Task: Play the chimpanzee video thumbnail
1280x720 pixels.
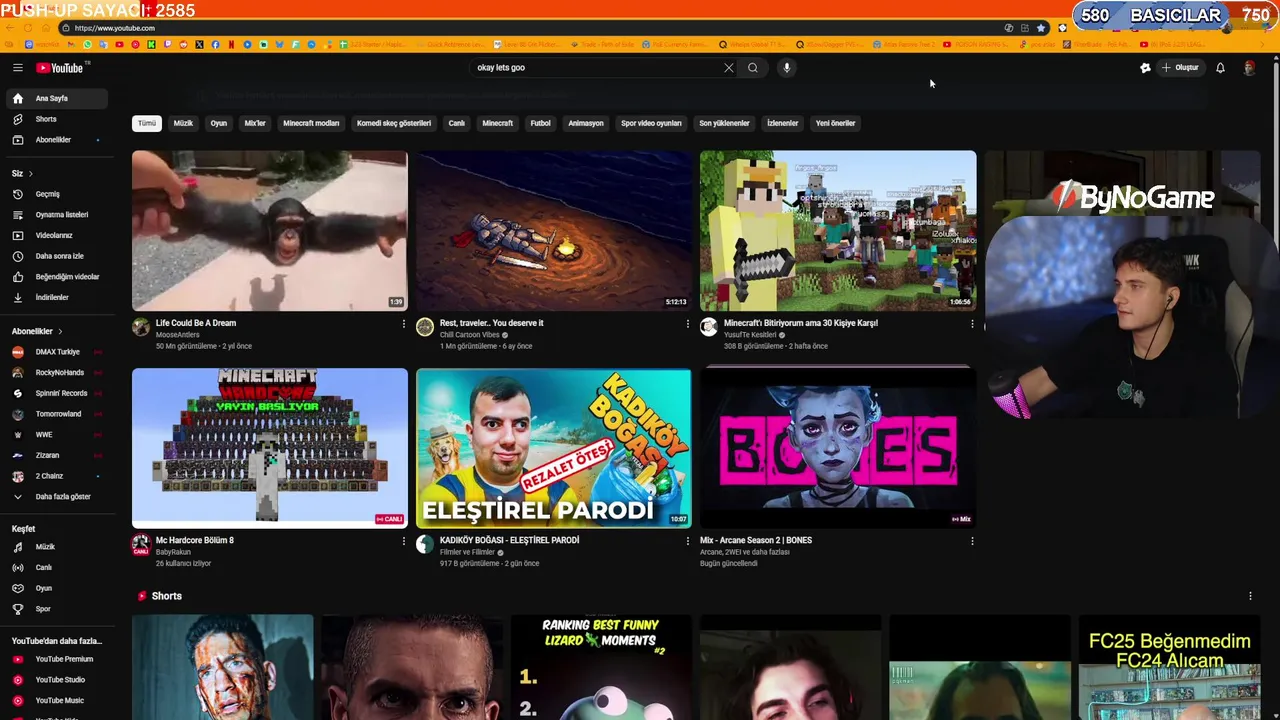Action: tap(270, 230)
